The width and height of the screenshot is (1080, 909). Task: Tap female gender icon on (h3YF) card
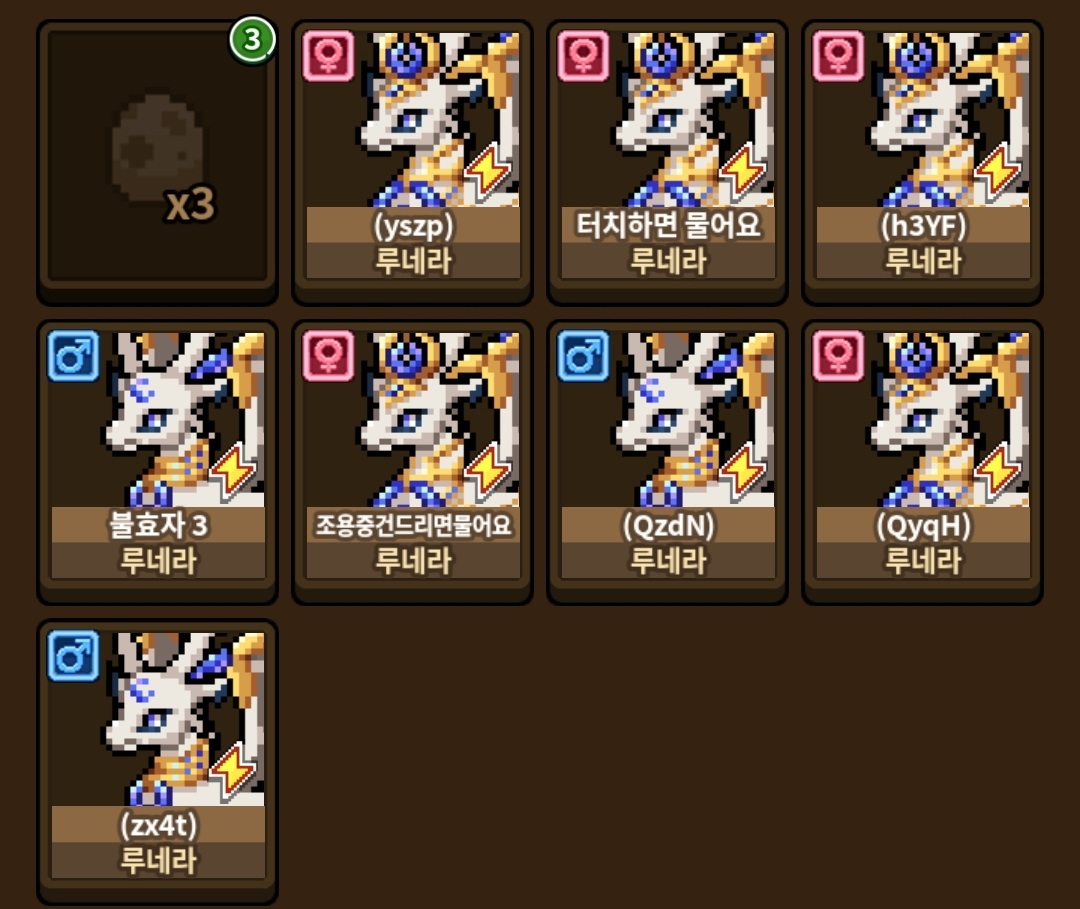pyautogui.click(x=838, y=55)
